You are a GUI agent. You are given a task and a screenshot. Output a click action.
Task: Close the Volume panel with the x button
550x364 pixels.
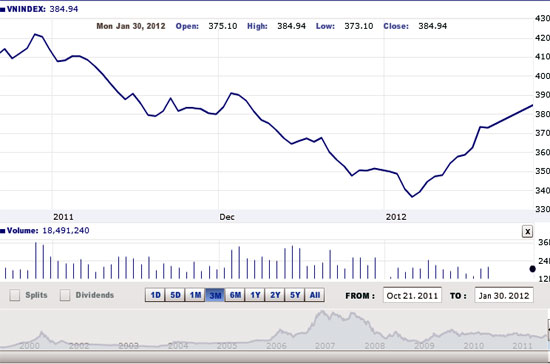click(x=527, y=232)
